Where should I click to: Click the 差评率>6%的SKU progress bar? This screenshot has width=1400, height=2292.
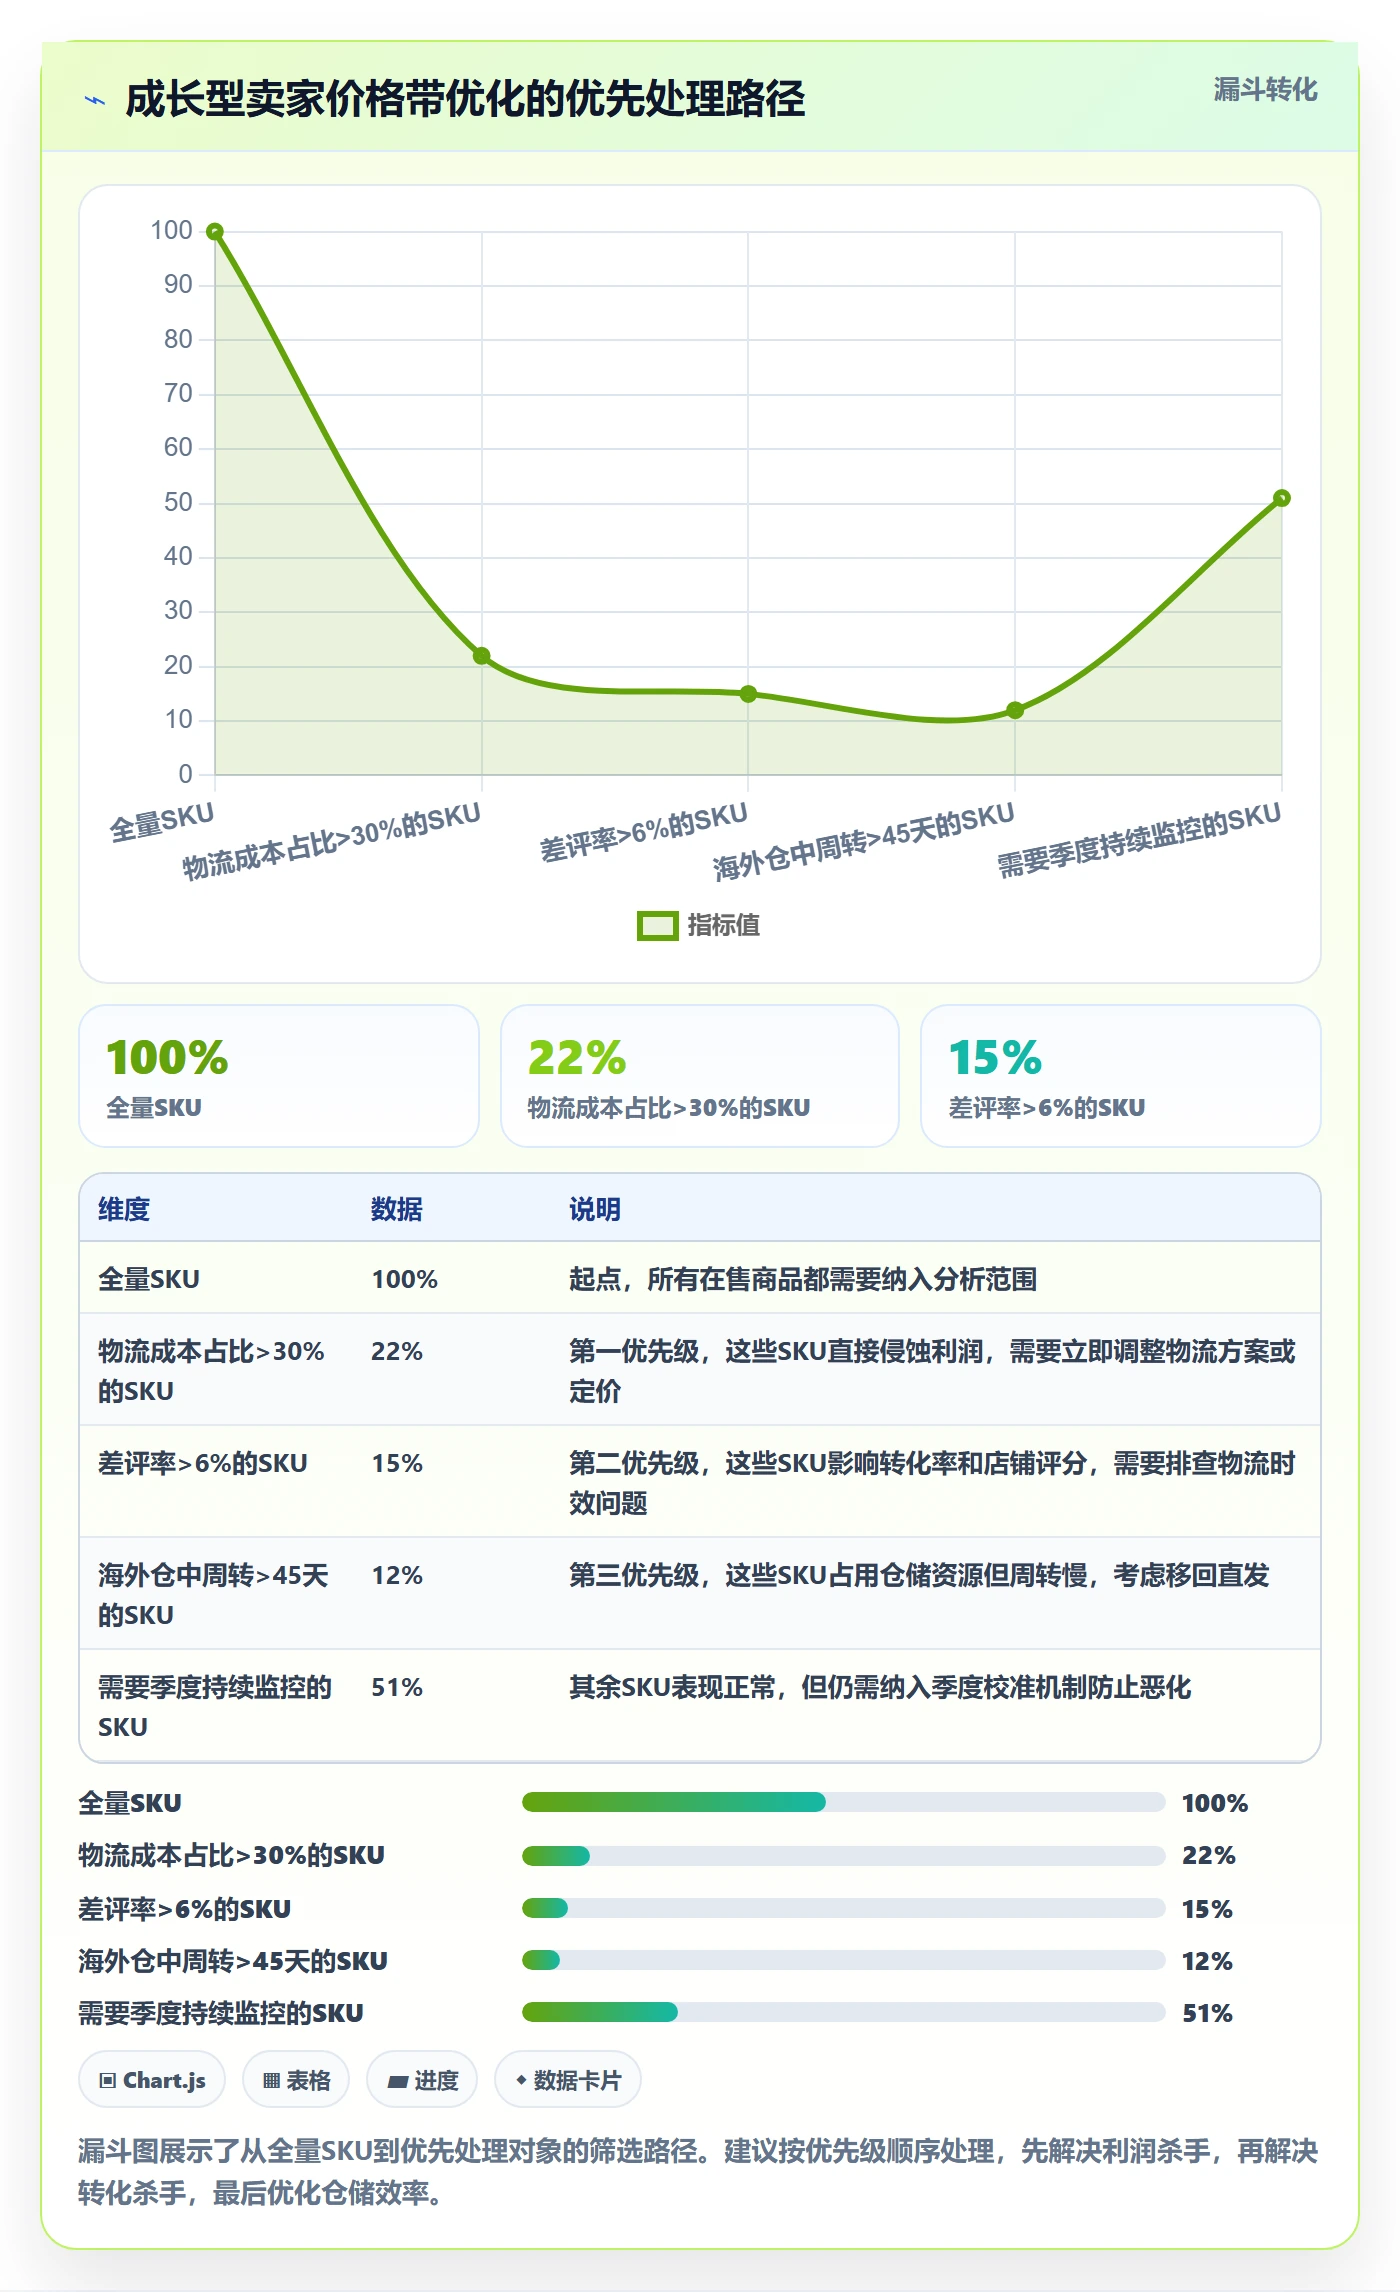click(x=843, y=1908)
